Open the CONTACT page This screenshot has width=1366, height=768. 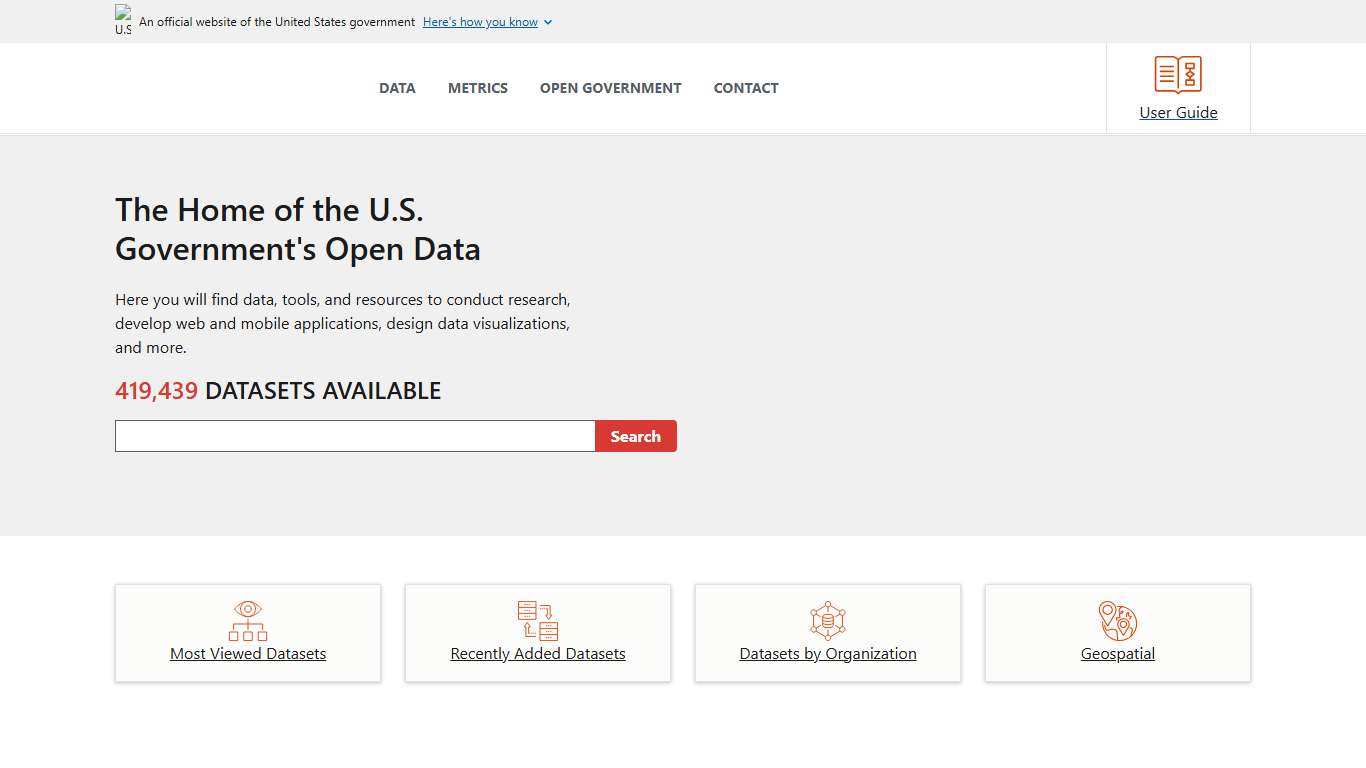click(x=746, y=88)
